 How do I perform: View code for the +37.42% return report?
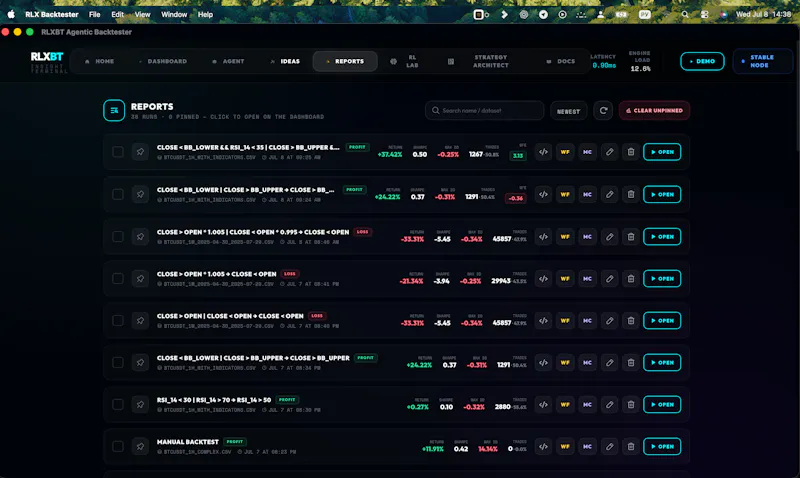(x=543, y=152)
